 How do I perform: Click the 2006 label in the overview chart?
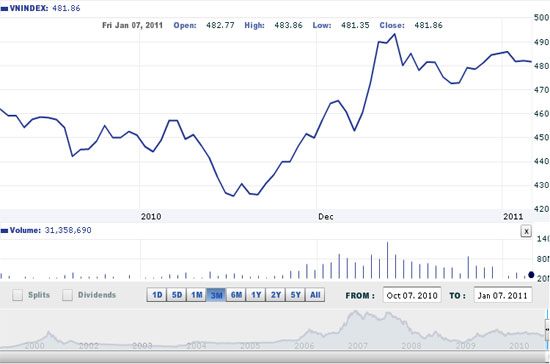coord(304,346)
